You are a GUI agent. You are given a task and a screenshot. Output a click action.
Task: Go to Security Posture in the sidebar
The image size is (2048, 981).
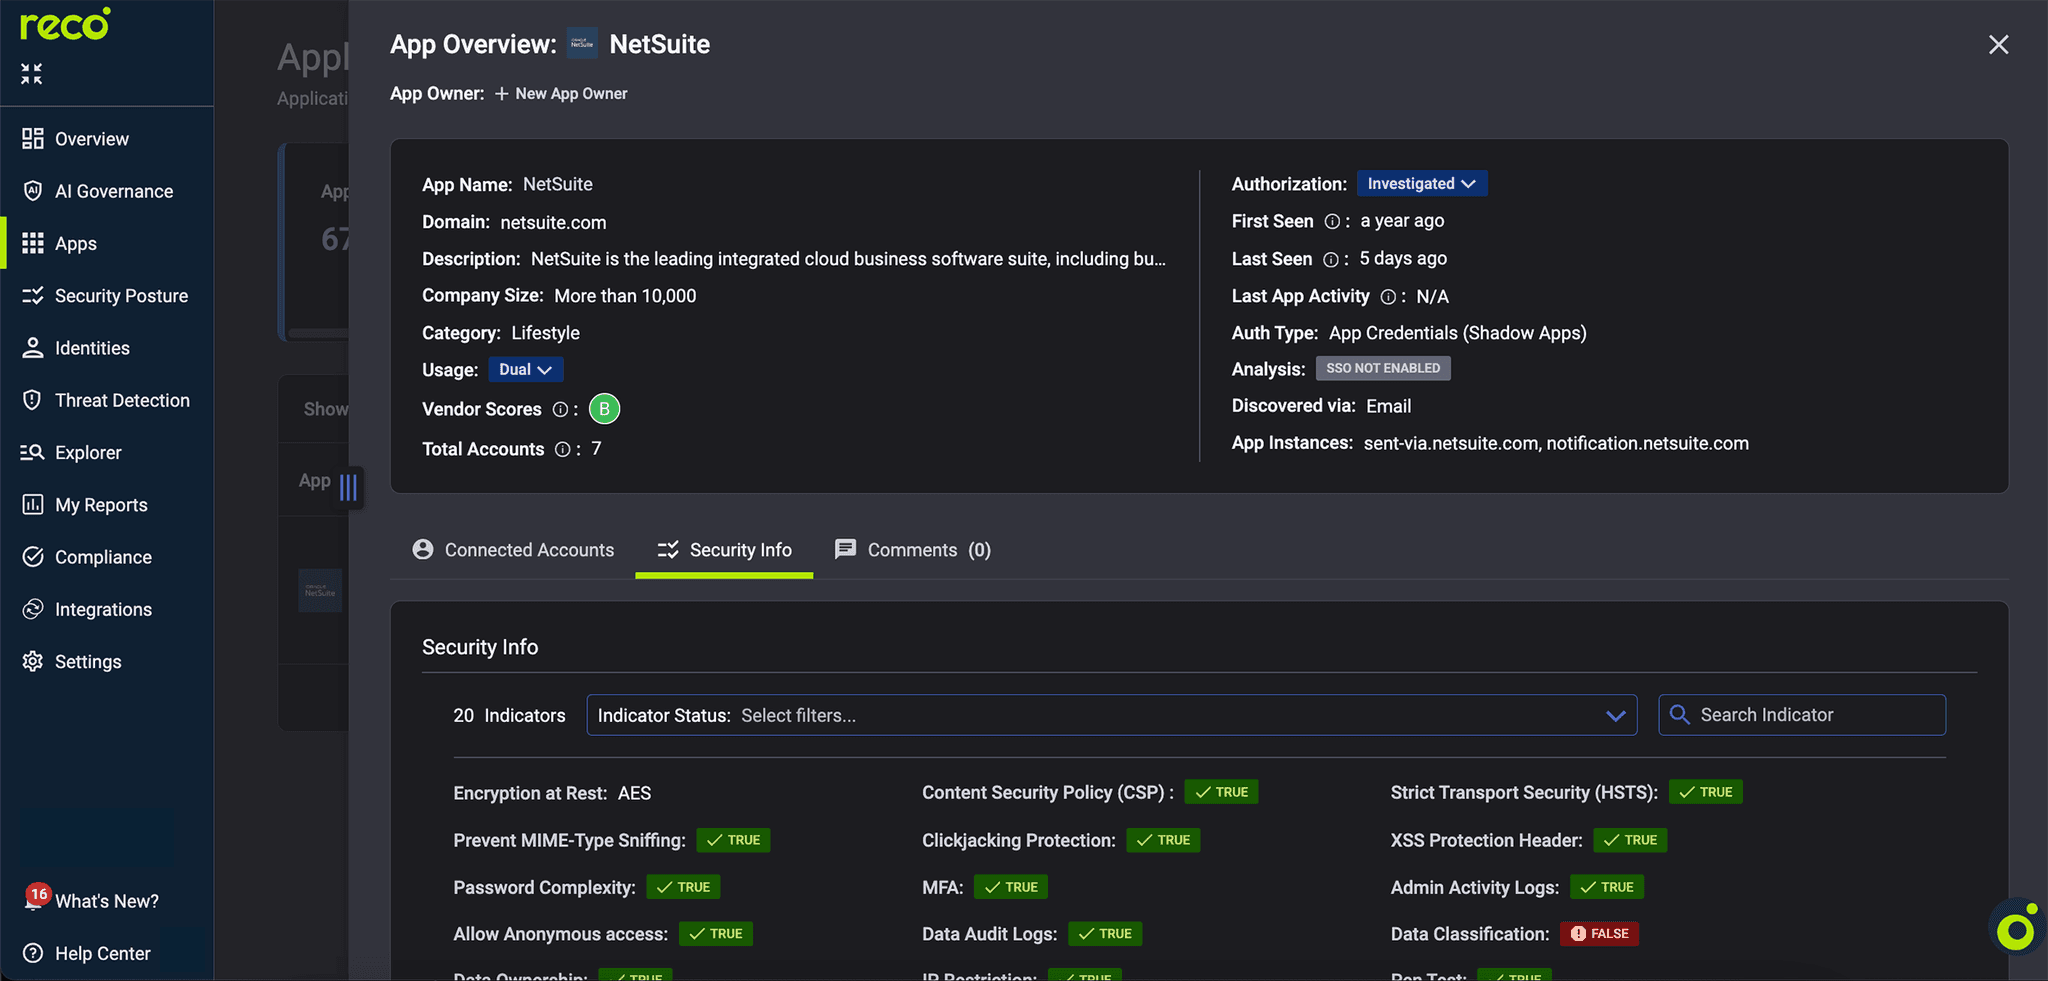[x=121, y=296]
